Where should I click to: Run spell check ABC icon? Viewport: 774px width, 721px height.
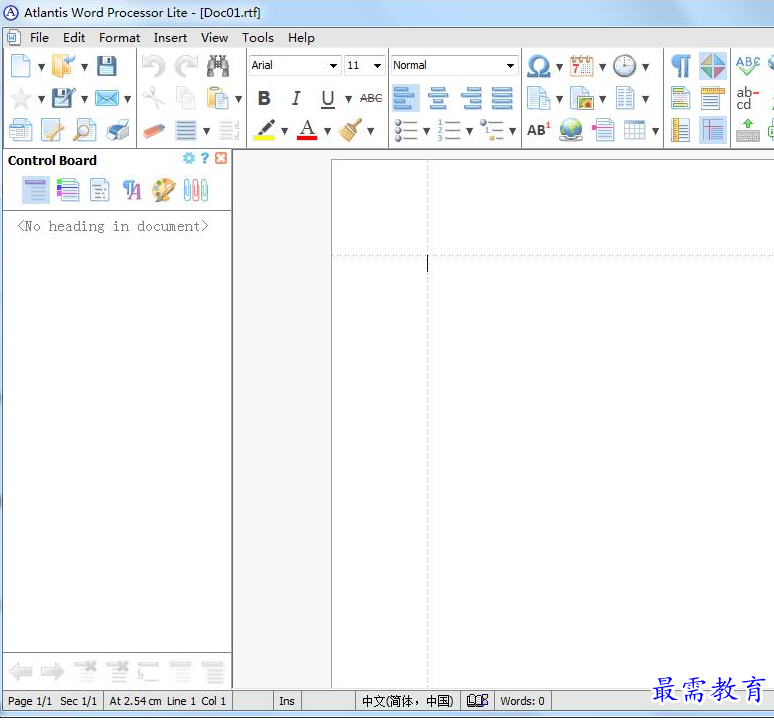coord(747,66)
